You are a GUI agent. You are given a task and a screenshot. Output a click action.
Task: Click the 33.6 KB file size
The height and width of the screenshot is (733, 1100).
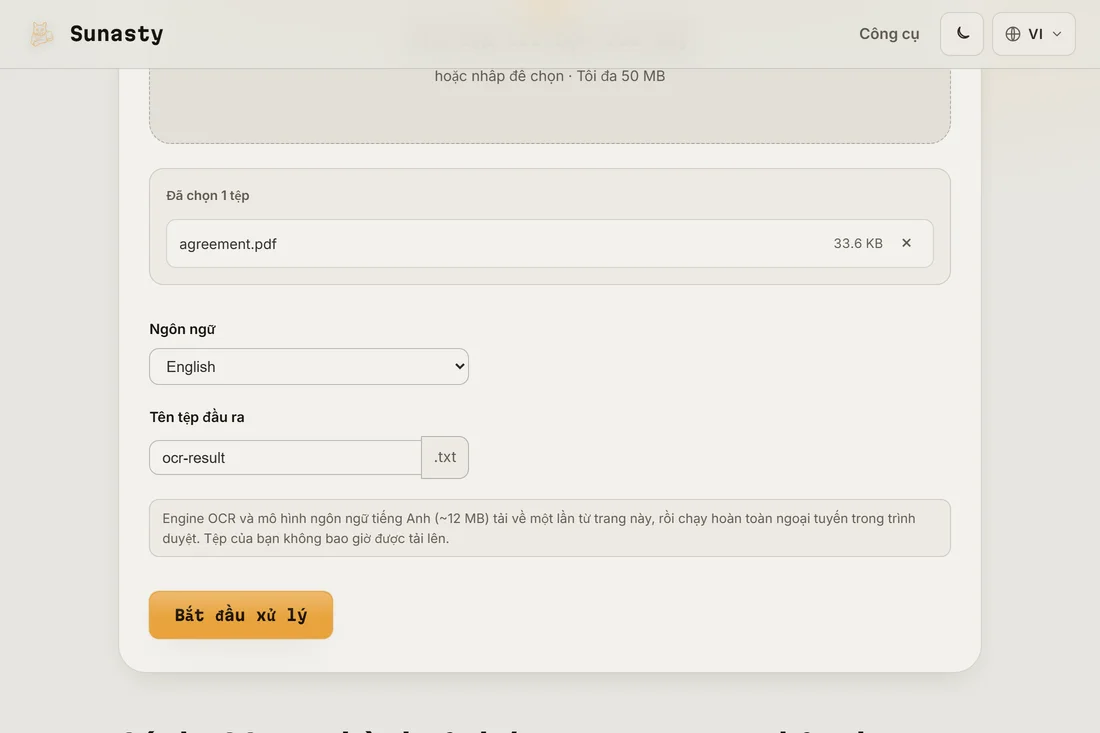[858, 243]
